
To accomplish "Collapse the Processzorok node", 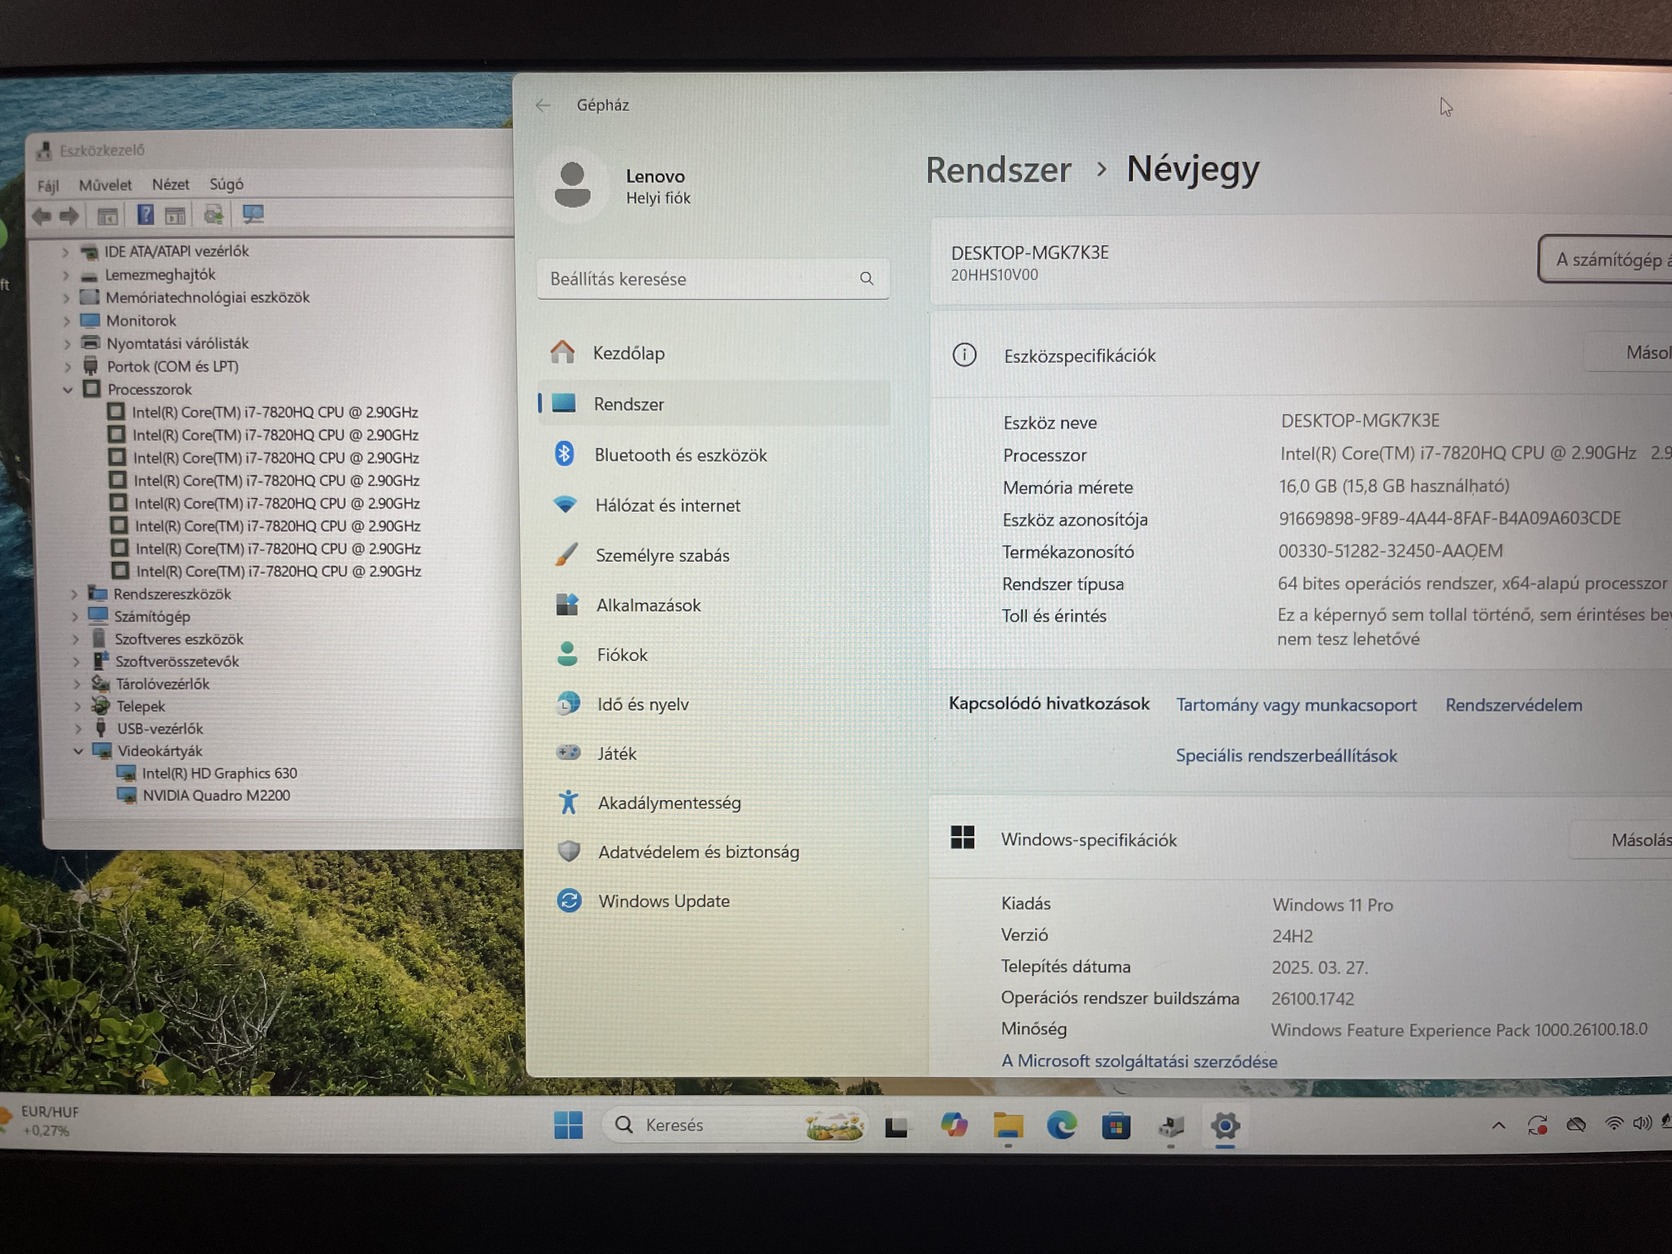I will tap(68, 390).
